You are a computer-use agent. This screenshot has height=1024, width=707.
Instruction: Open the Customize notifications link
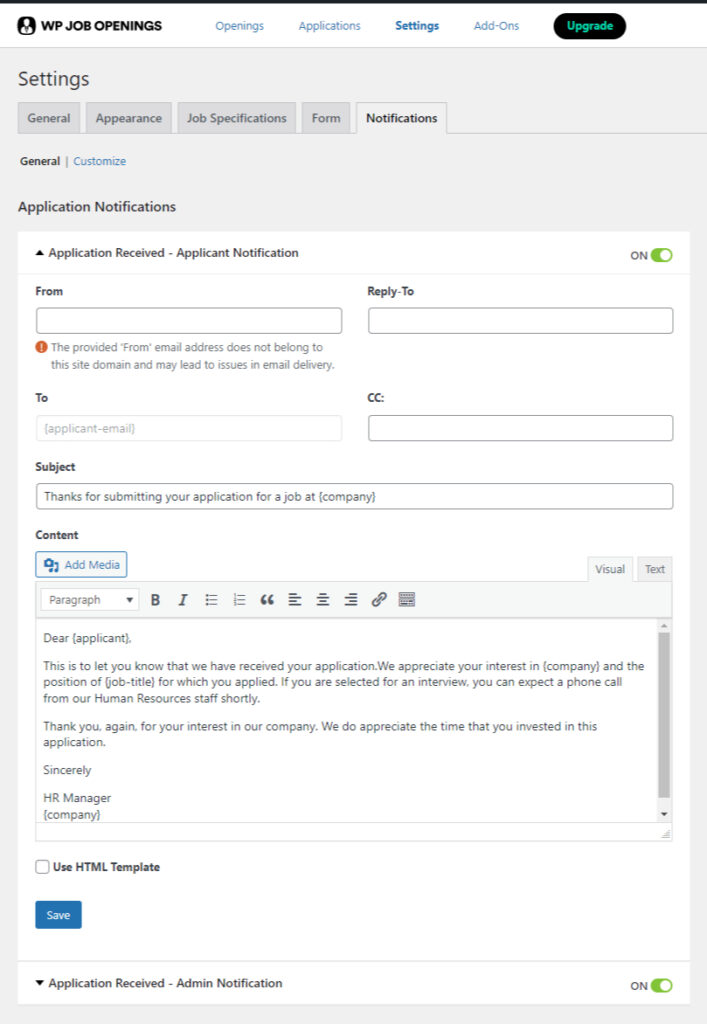point(99,161)
